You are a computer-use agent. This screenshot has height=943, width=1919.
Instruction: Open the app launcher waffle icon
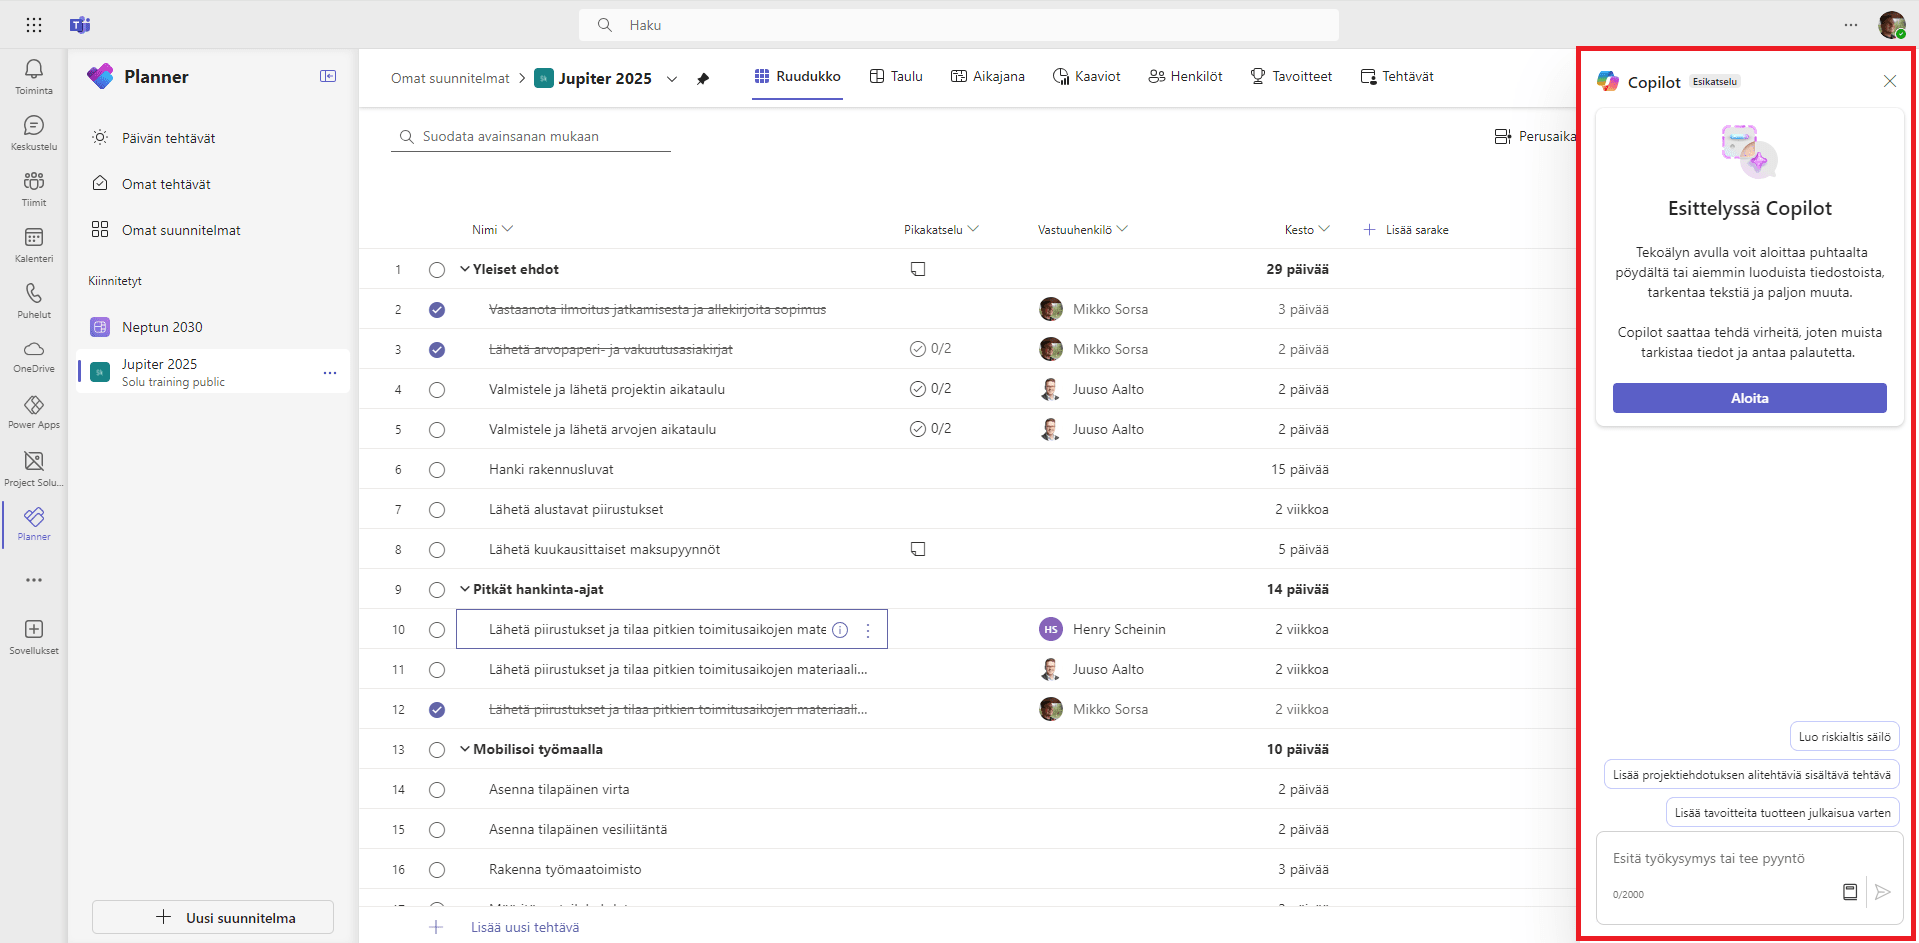34,25
